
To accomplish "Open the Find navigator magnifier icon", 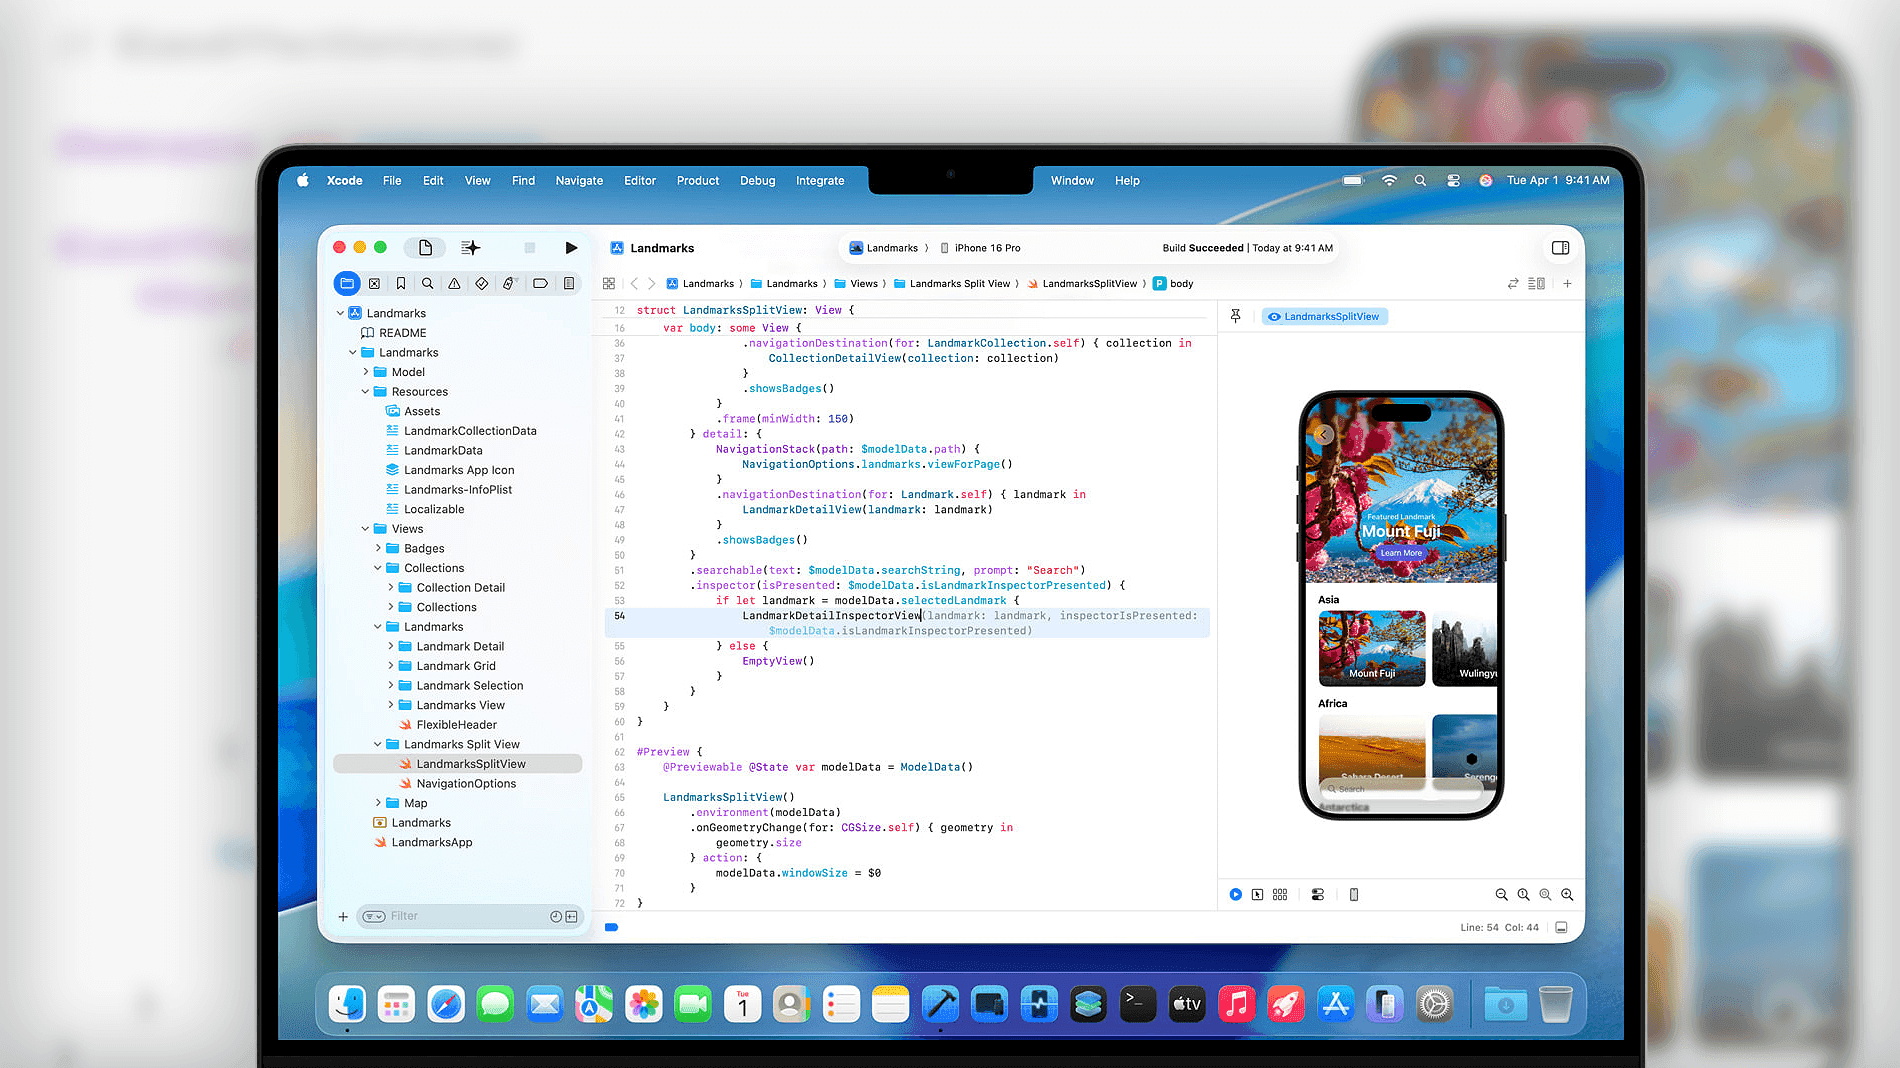I will point(428,284).
